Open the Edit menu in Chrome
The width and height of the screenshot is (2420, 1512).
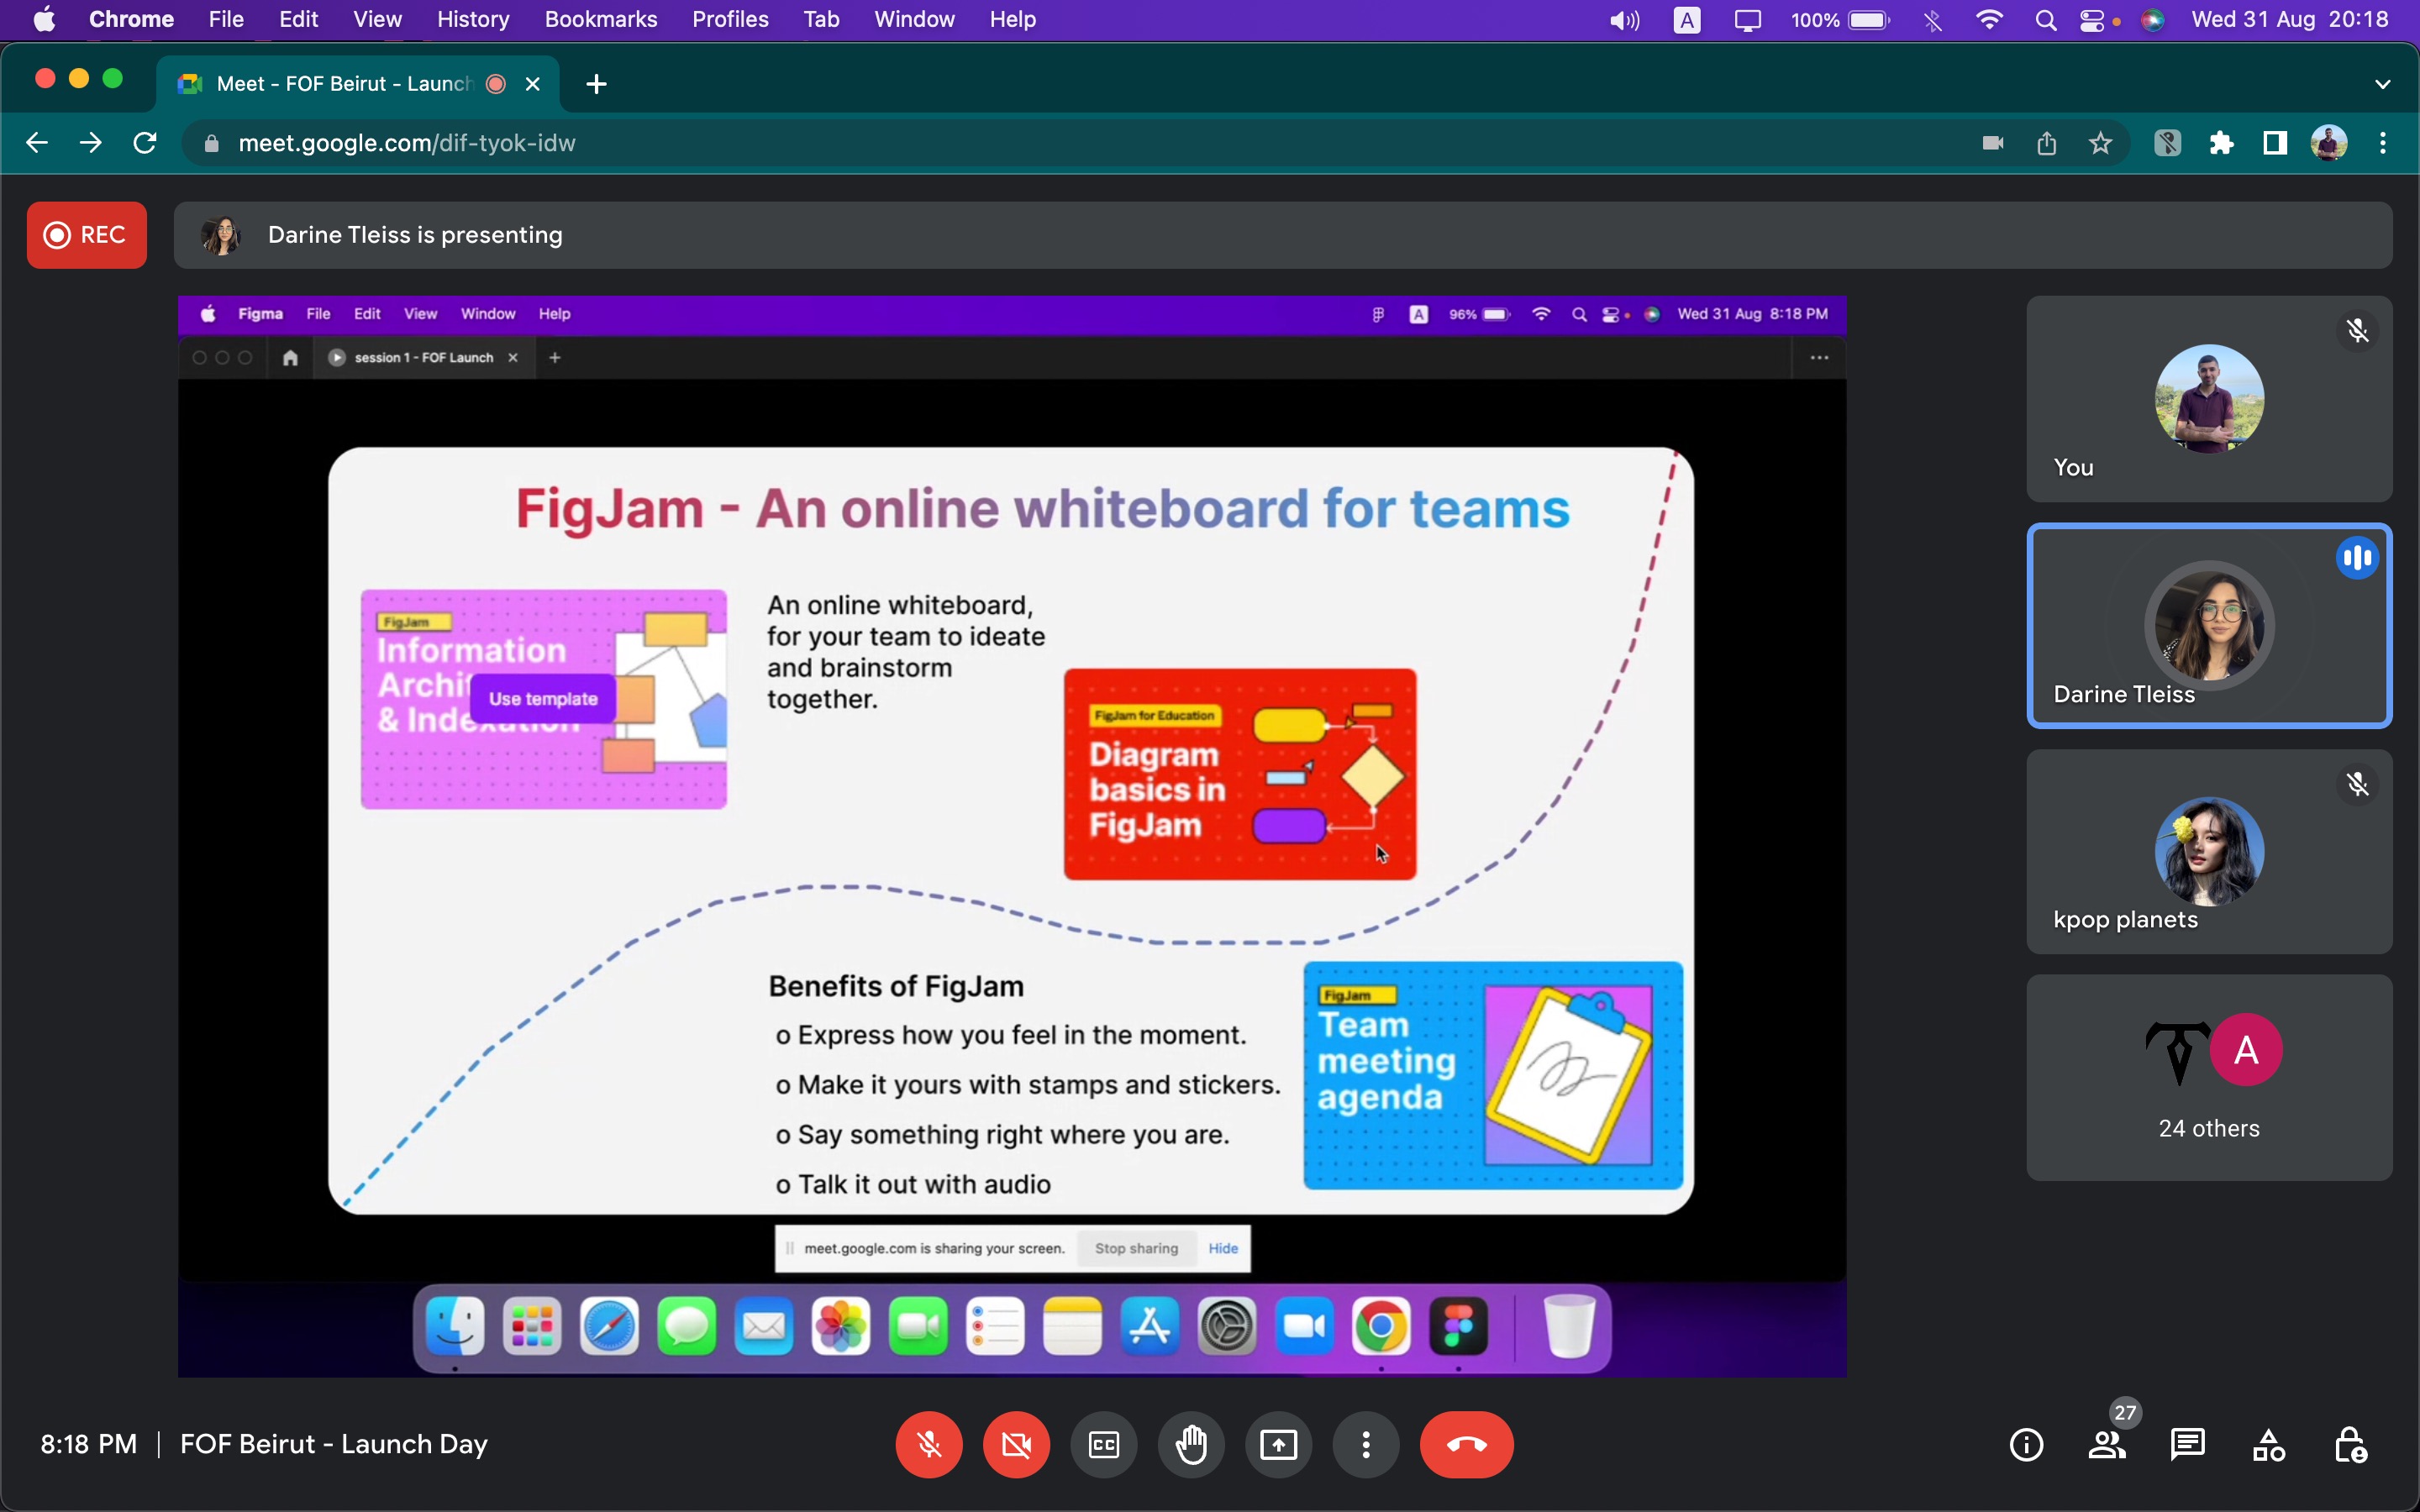(x=298, y=19)
